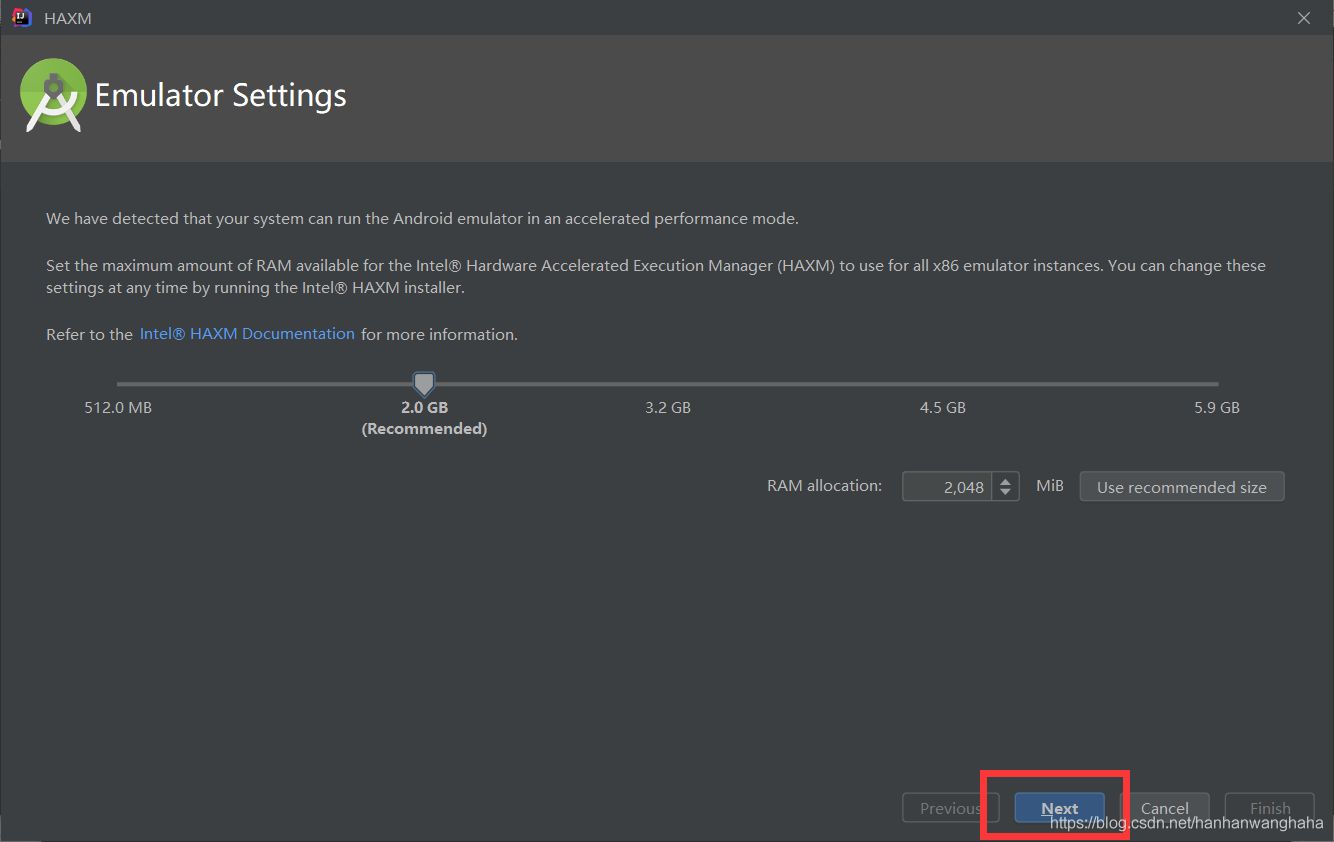Select the 4.5 GB slider mark
1334x842 pixels.
pos(943,408)
